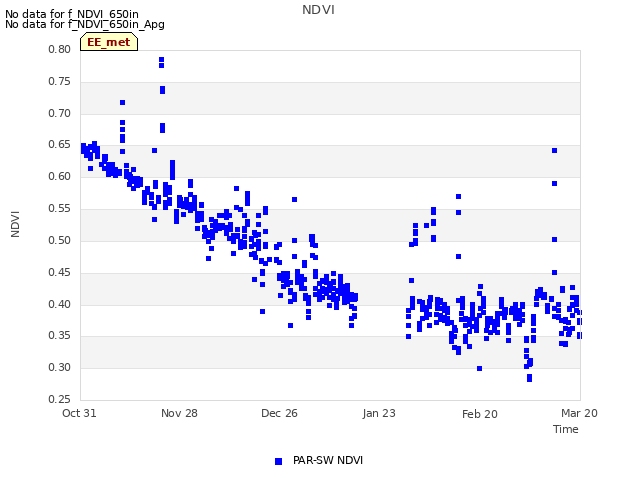Click the Time axis label
The height and width of the screenshot is (480, 640).
click(x=566, y=429)
